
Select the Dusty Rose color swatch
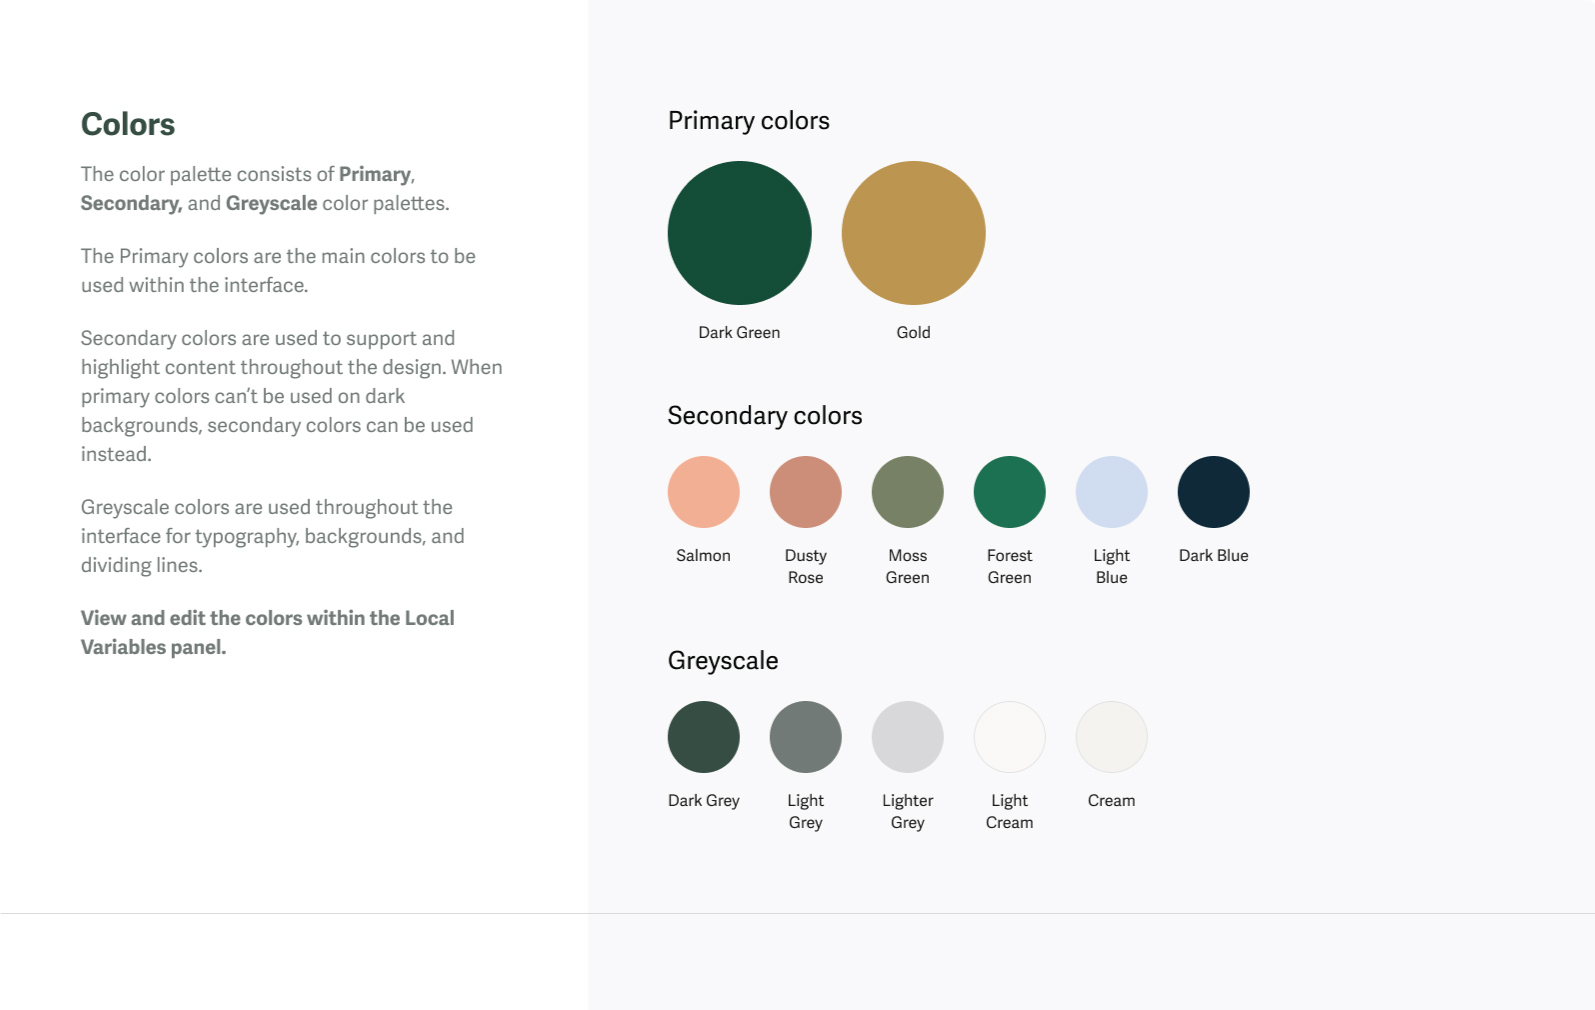point(806,492)
